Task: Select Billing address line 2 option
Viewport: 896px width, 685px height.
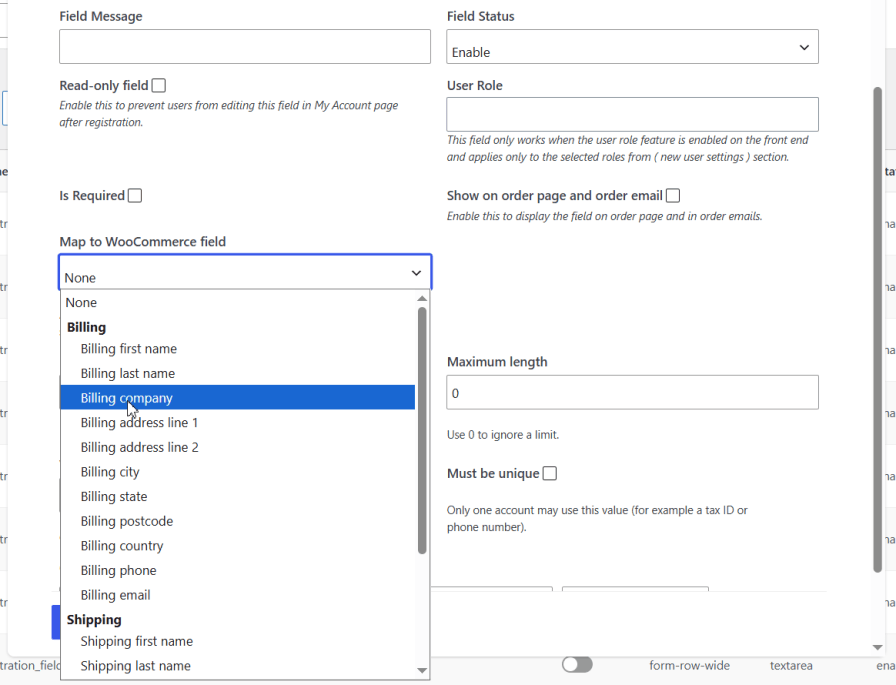Action: (x=238, y=447)
